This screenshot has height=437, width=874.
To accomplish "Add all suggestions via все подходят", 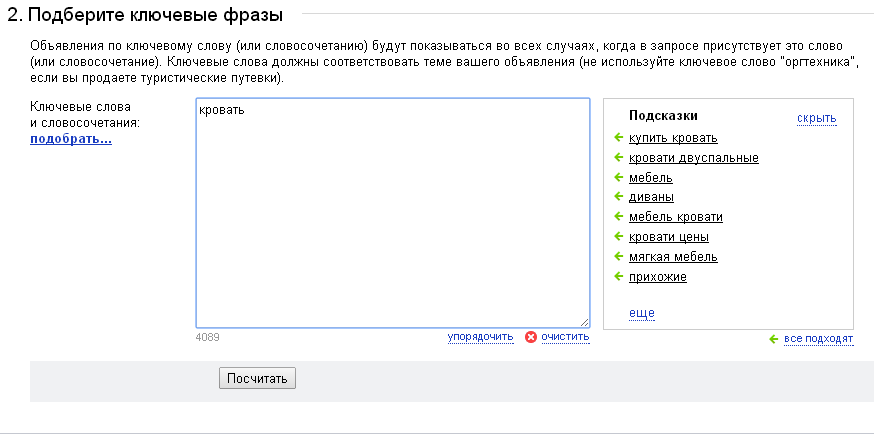I will point(818,339).
